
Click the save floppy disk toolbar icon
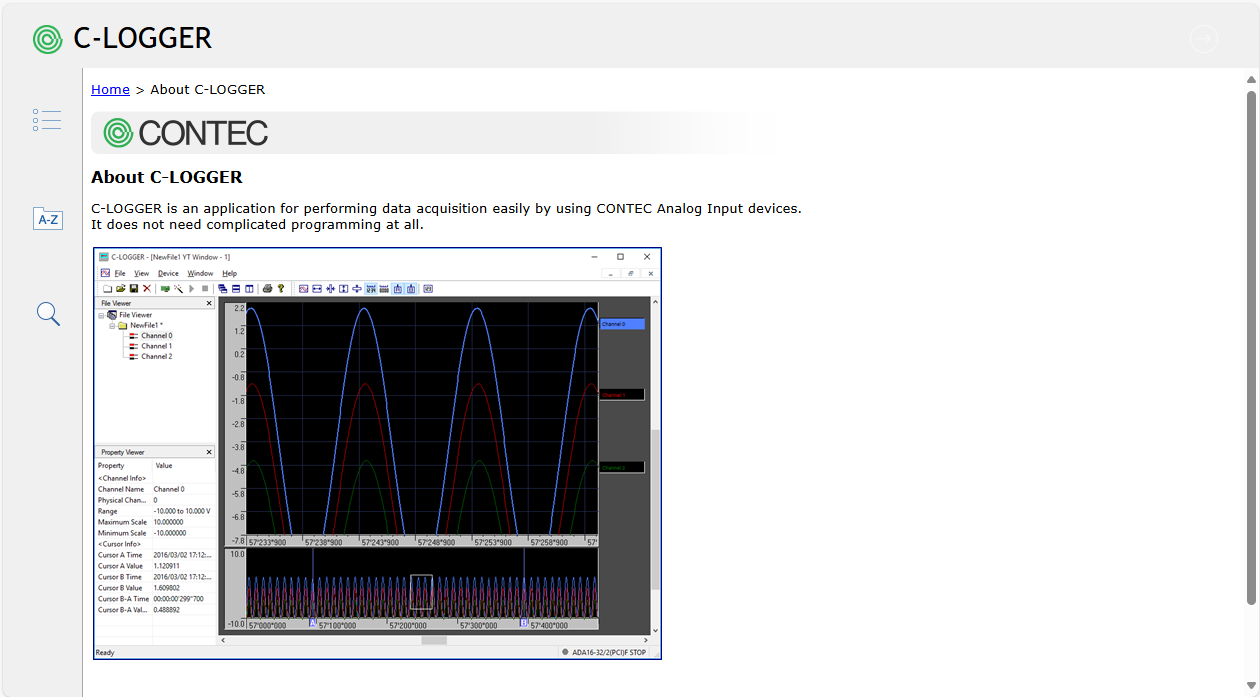click(x=134, y=288)
